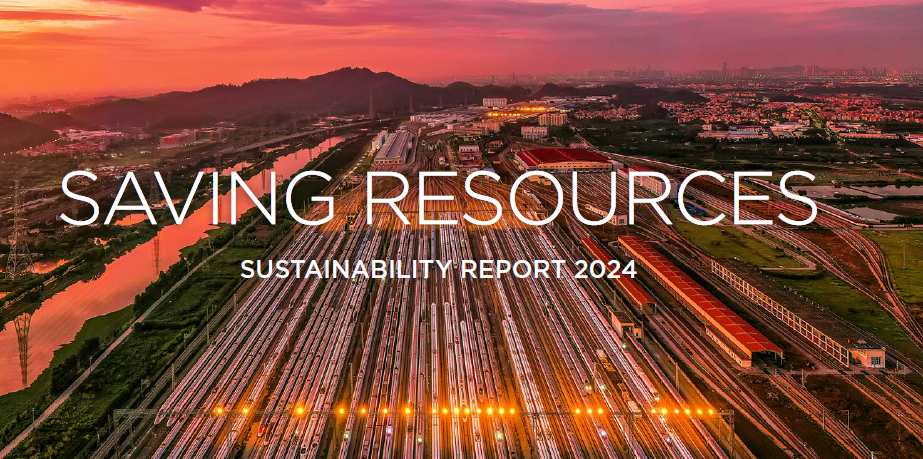
Task: Click the row of orange signal lights
Action: click(460, 410)
